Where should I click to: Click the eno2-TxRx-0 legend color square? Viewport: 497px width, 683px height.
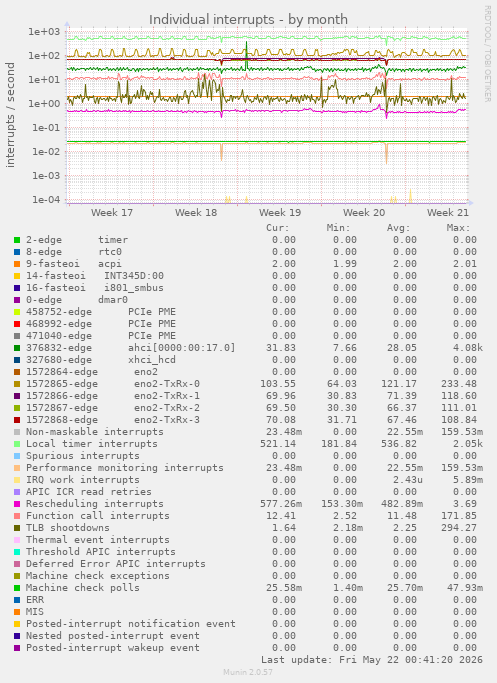pos(17,384)
